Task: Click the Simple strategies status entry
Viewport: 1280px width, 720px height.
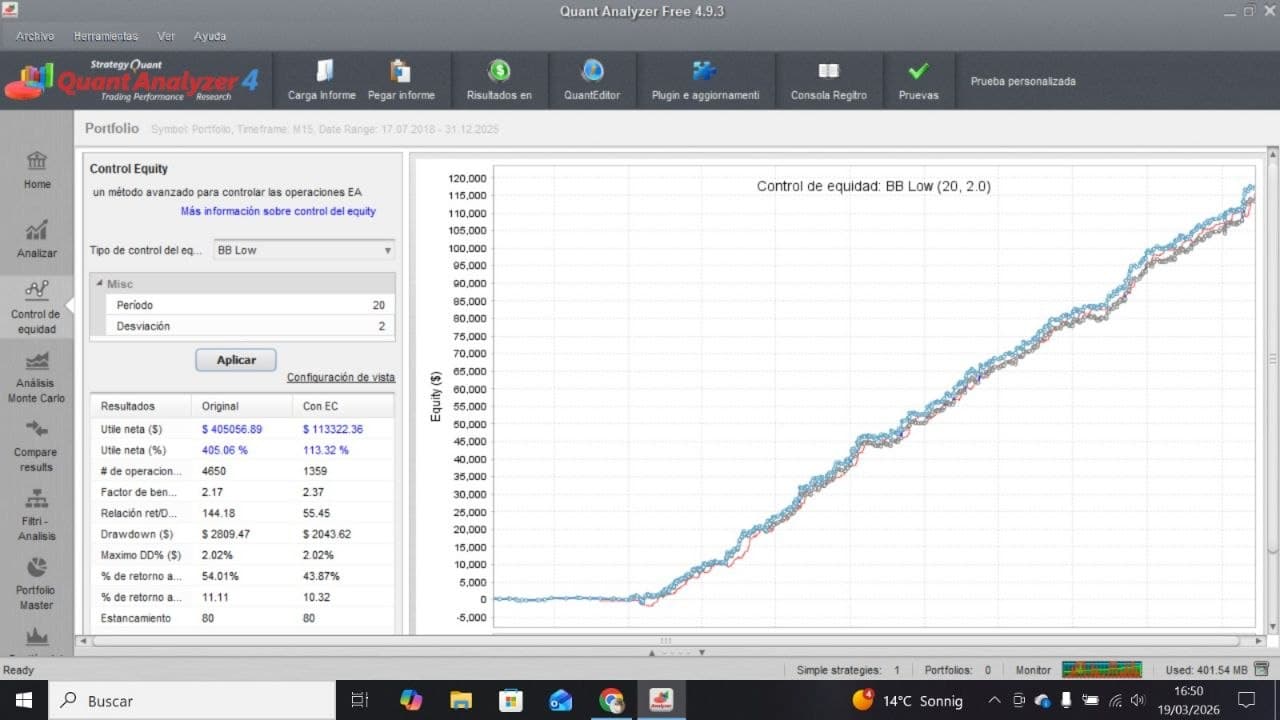Action: (848, 670)
